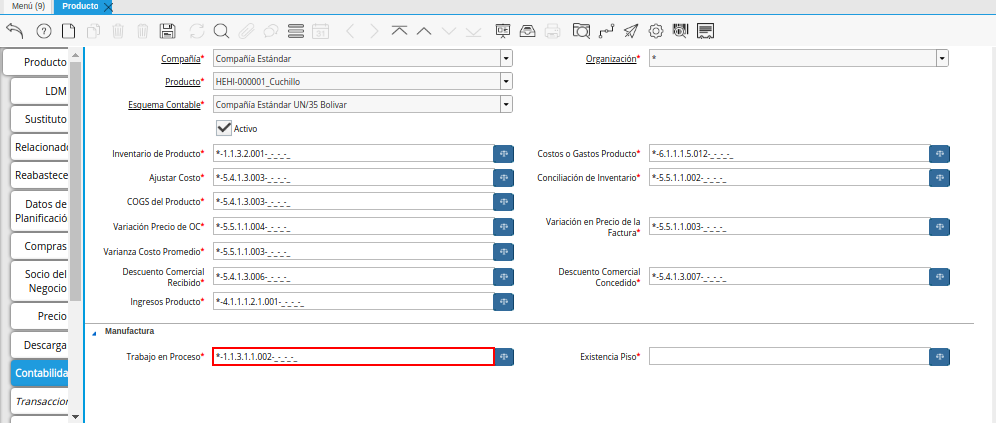
Task: Open account lookup for Conciliación de Inventario
Action: click(939, 177)
